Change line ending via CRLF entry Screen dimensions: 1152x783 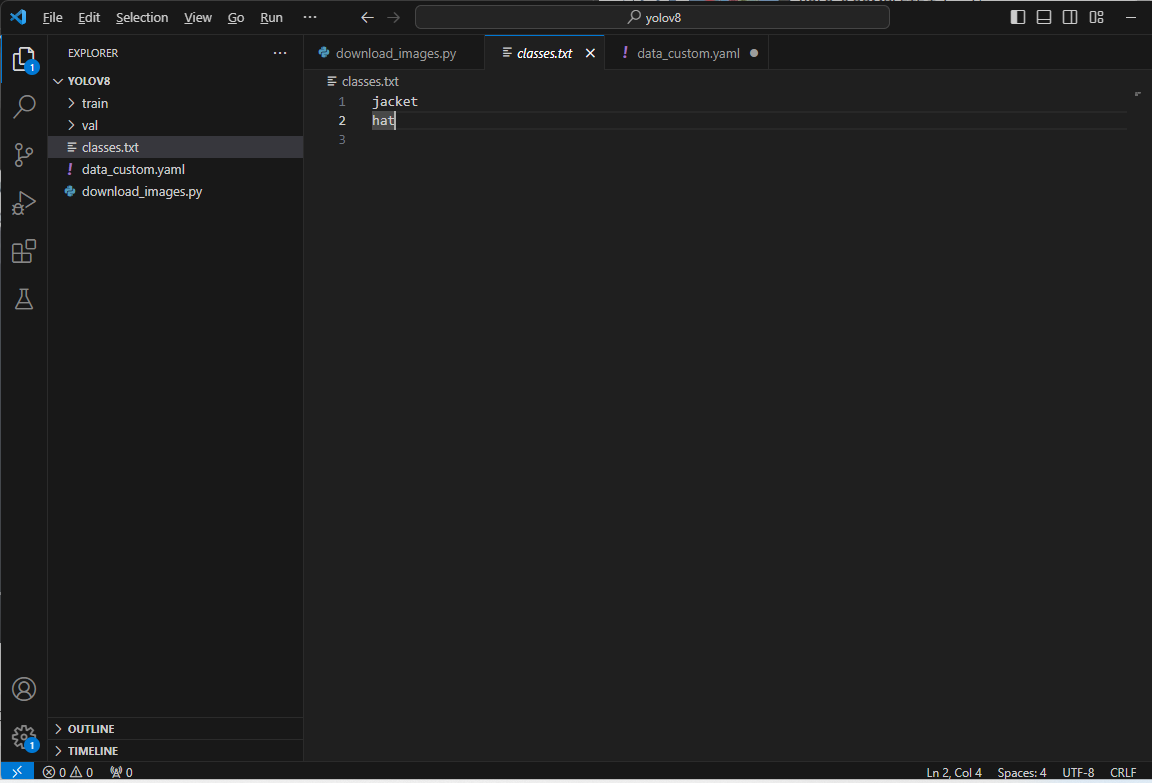click(1123, 772)
